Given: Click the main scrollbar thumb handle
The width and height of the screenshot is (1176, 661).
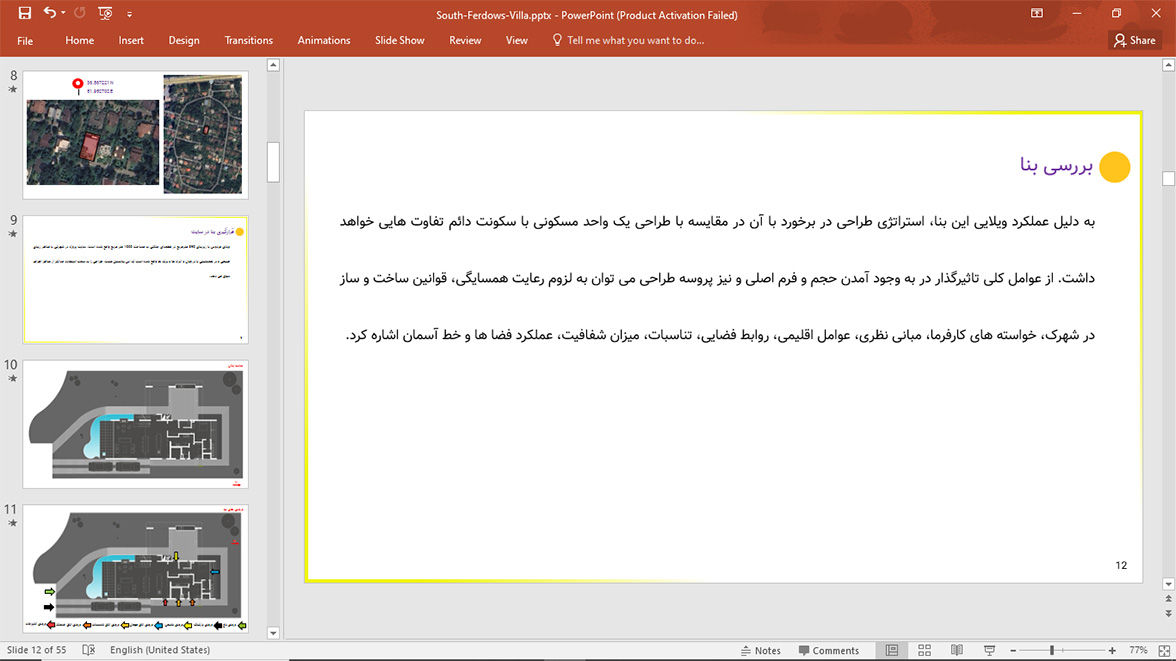Looking at the screenshot, I should point(1168,178).
